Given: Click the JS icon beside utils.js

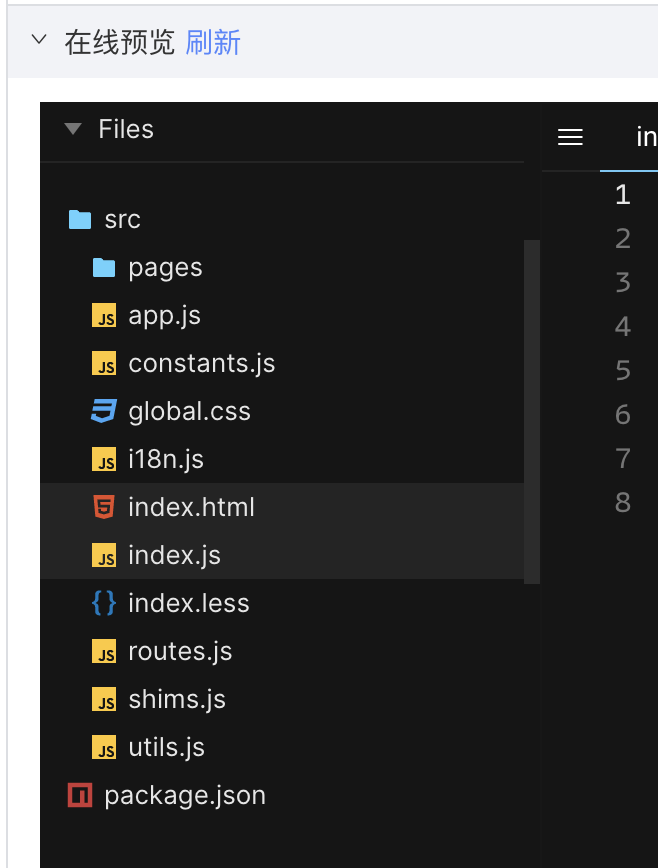Looking at the screenshot, I should (x=104, y=747).
